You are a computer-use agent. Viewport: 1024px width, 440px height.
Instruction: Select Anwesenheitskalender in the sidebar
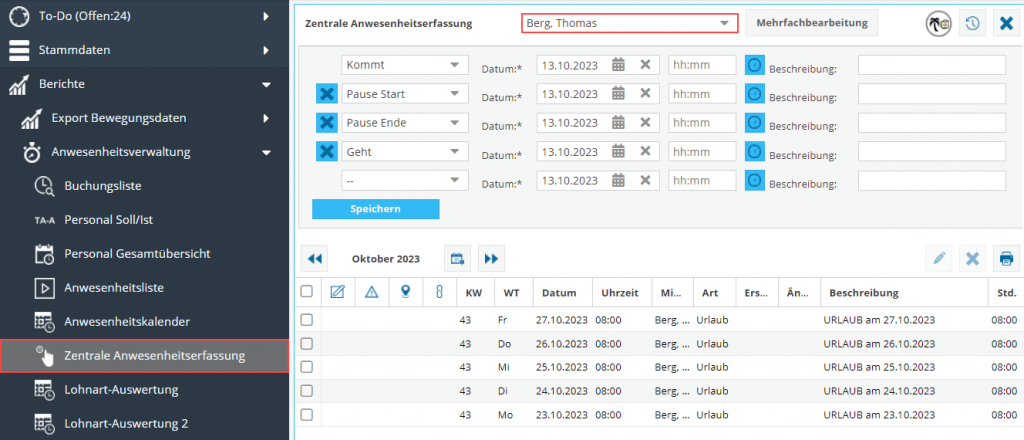pos(127,321)
